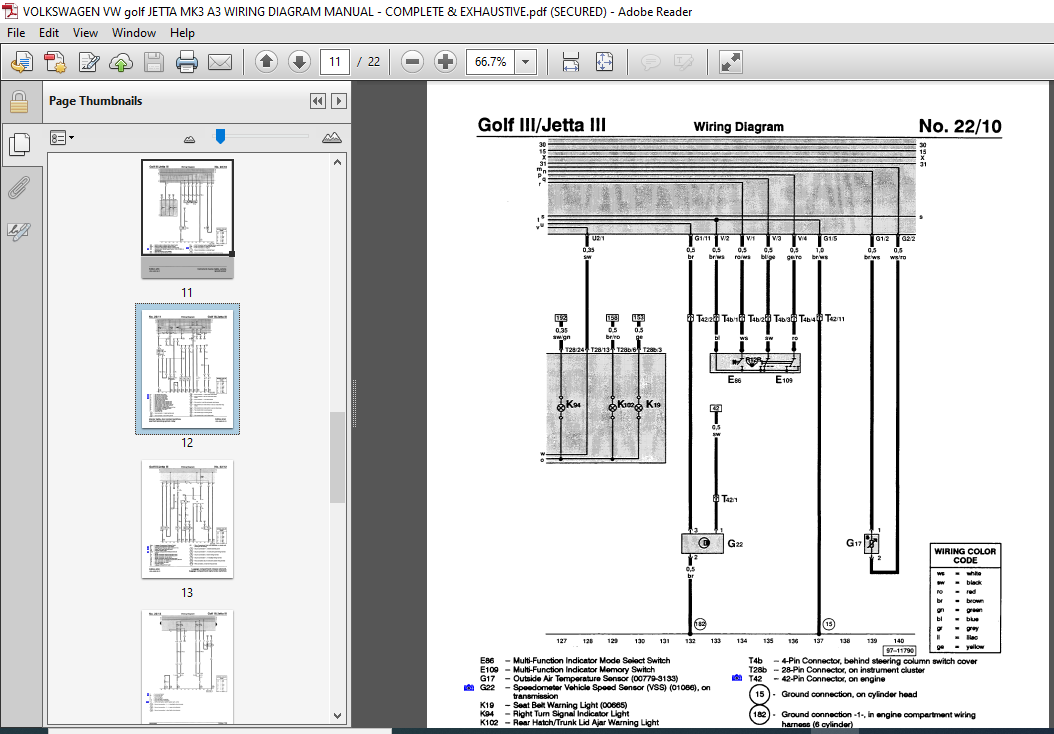Click the K94 indicator light label

coord(573,405)
